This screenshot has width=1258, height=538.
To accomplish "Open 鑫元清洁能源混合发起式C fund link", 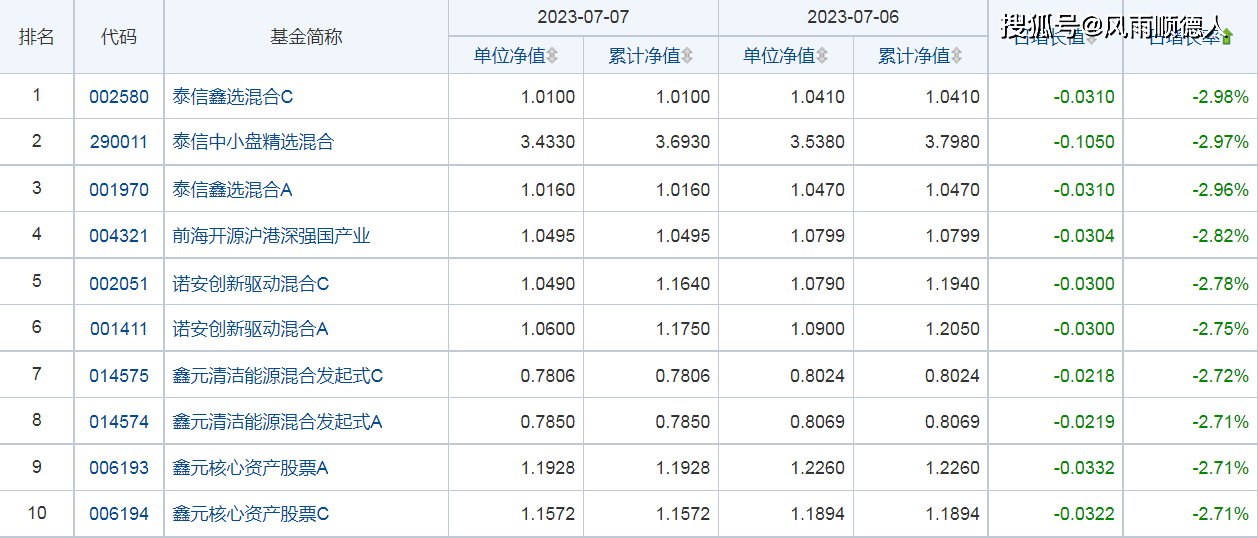I will point(278,376).
